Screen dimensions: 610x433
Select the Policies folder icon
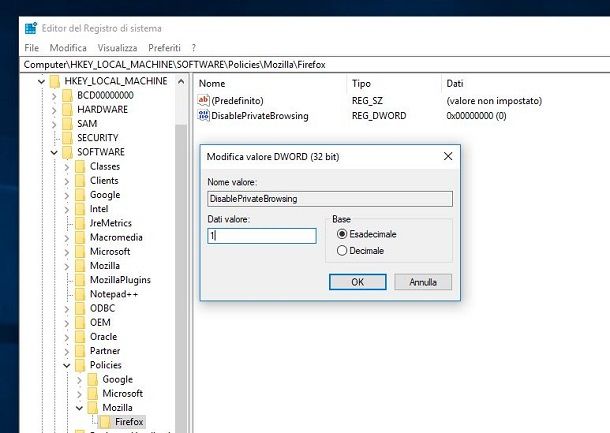[x=80, y=365]
